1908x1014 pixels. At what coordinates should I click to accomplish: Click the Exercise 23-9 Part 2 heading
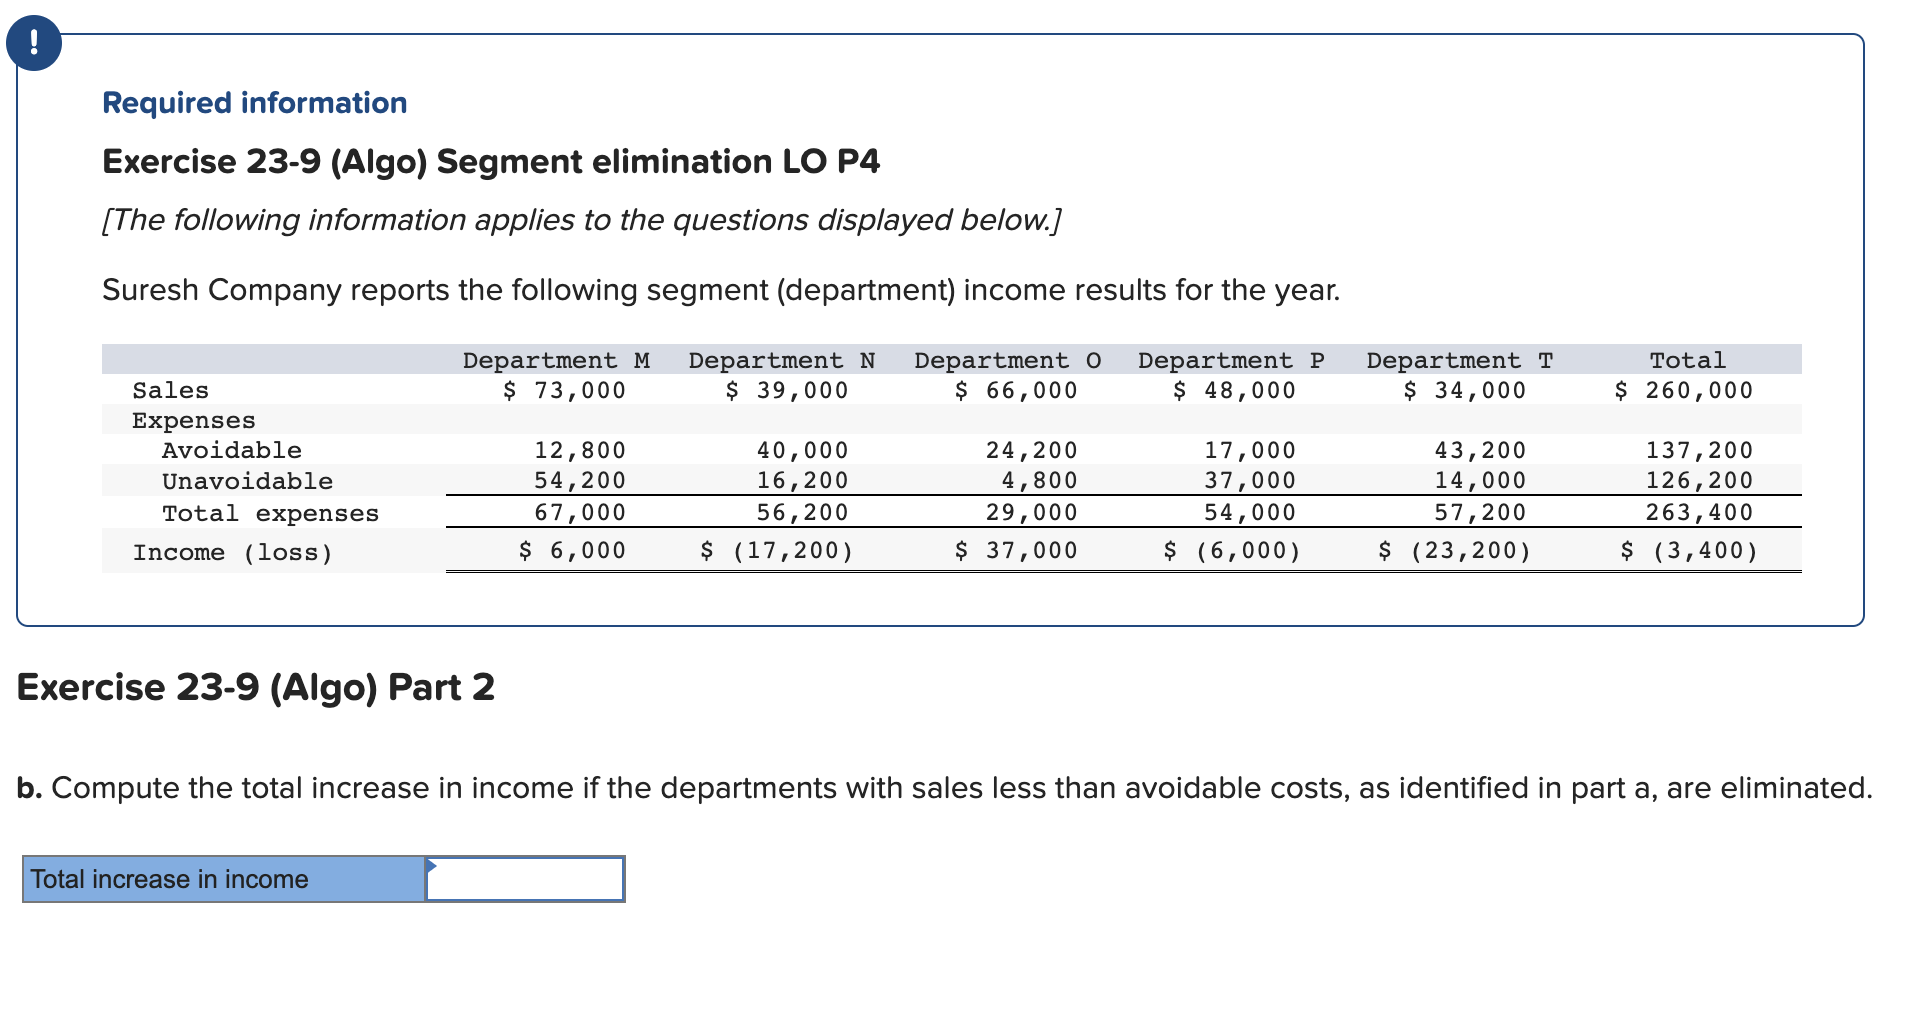click(x=255, y=687)
